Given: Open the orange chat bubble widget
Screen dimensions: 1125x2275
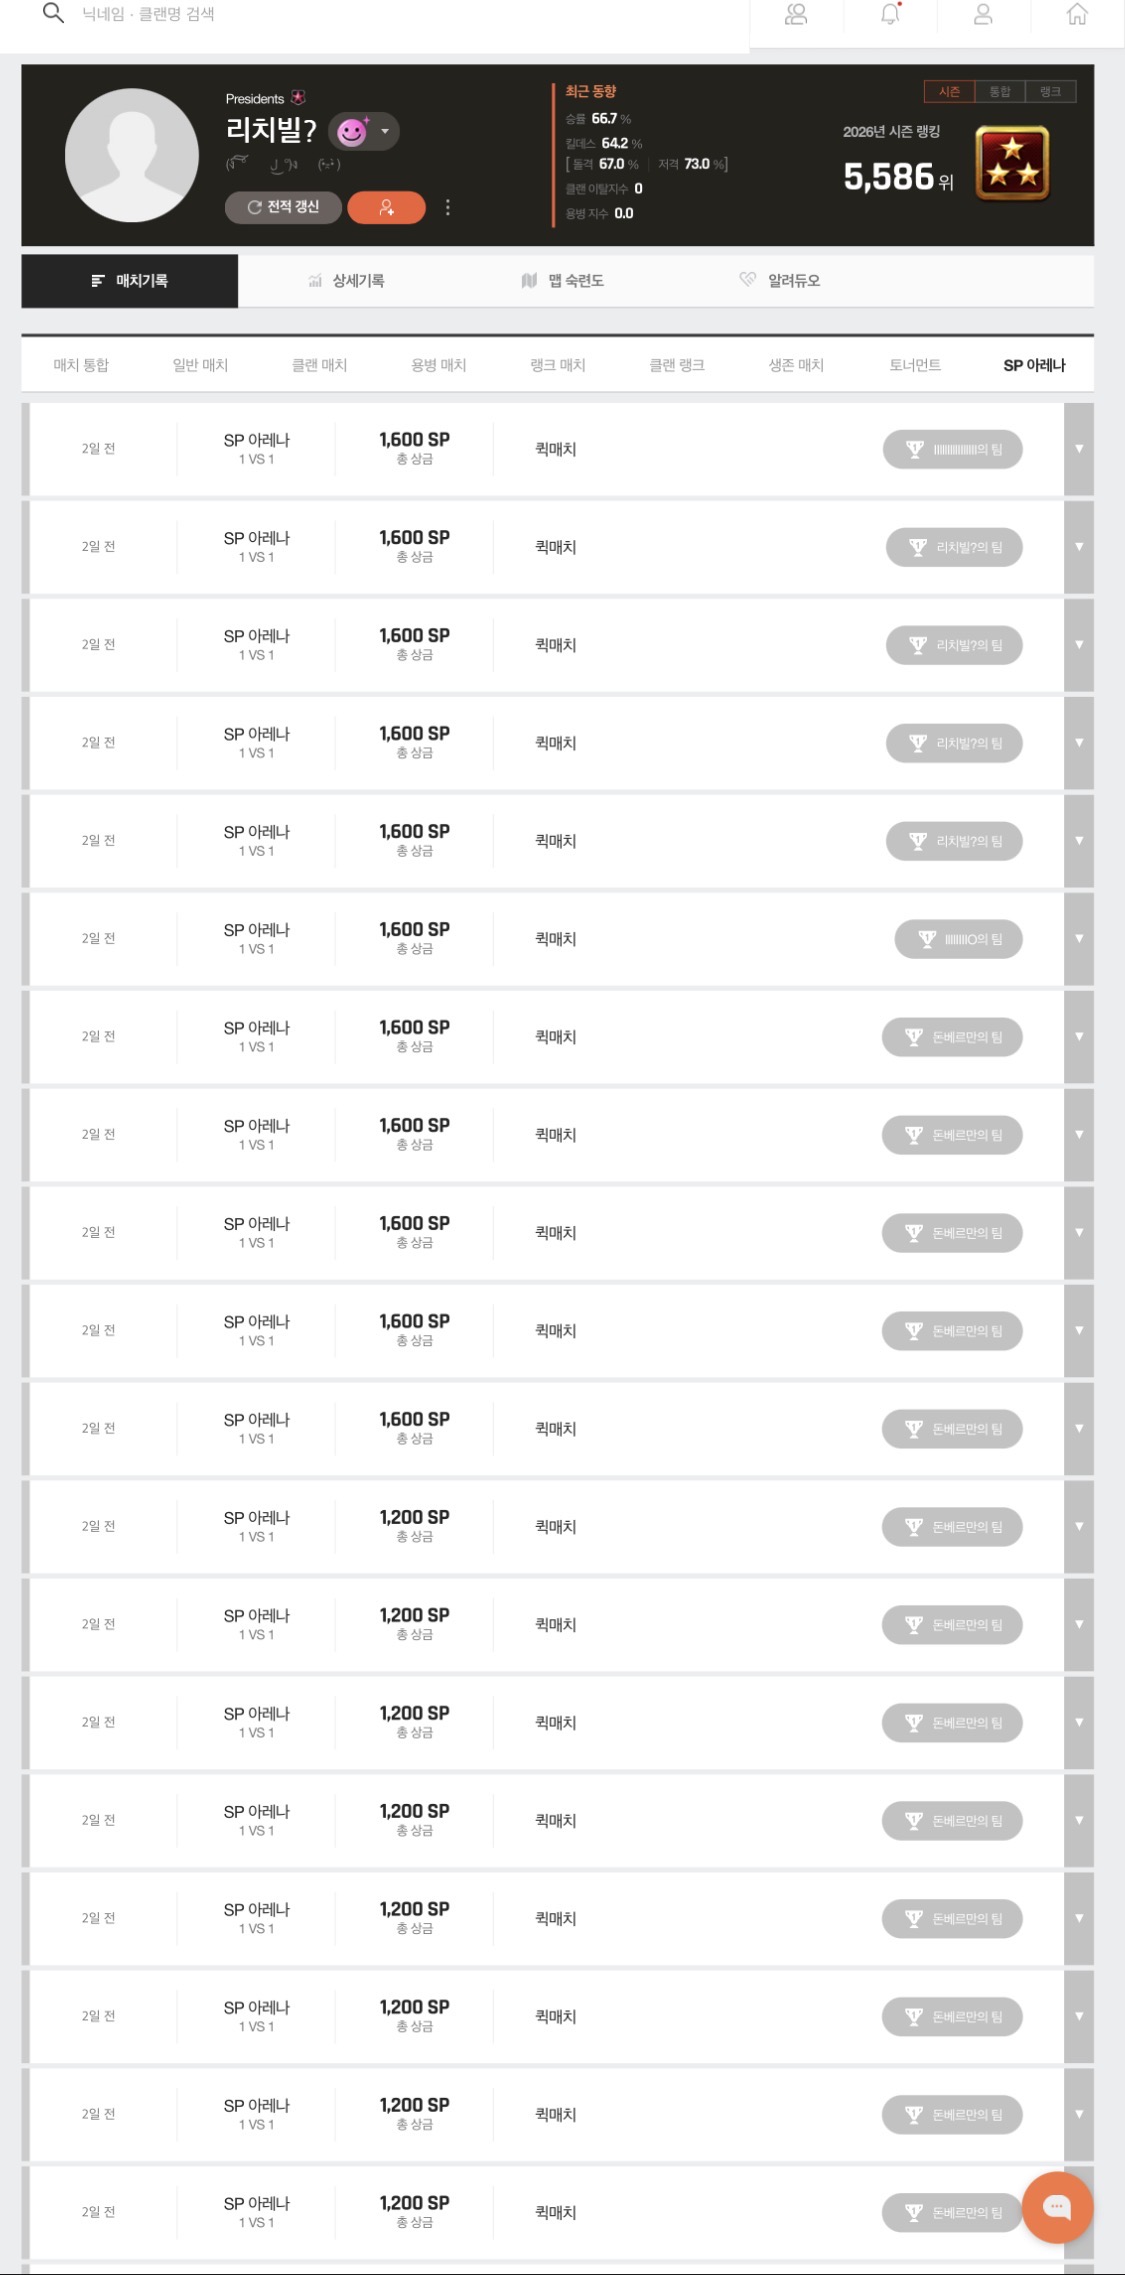Looking at the screenshot, I should click(1056, 2207).
